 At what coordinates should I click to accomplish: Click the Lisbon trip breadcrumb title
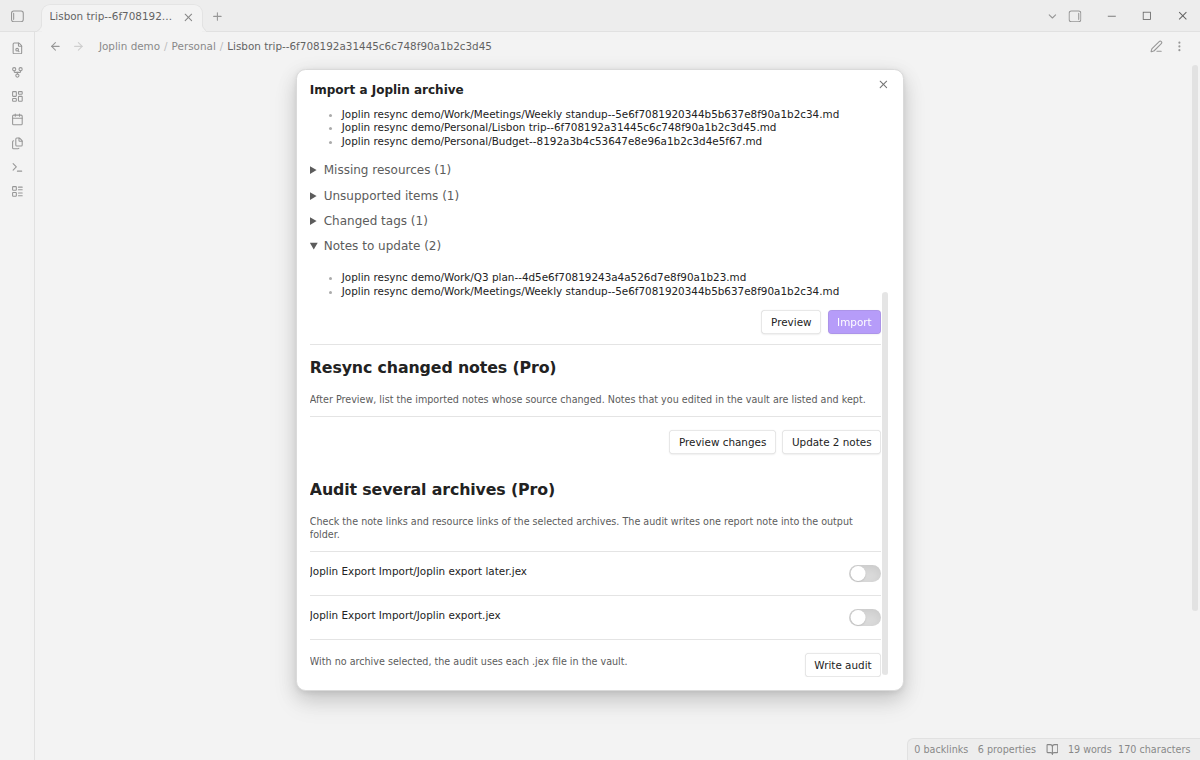pos(359,46)
